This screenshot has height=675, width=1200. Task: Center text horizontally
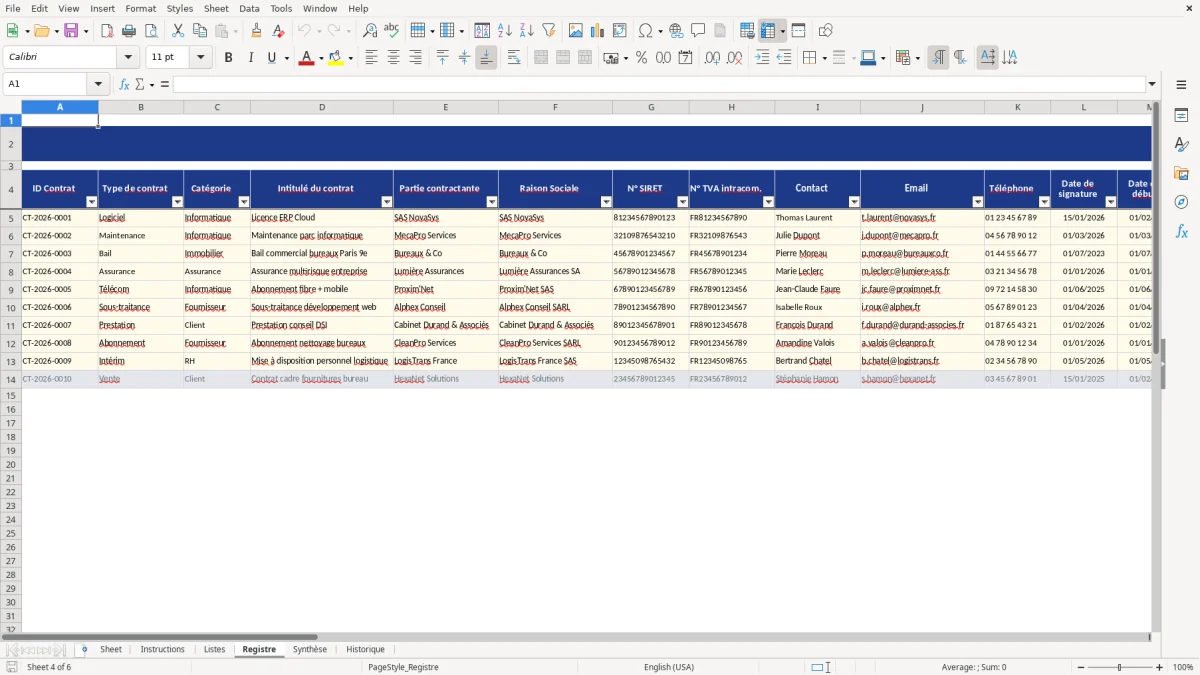[x=393, y=58]
